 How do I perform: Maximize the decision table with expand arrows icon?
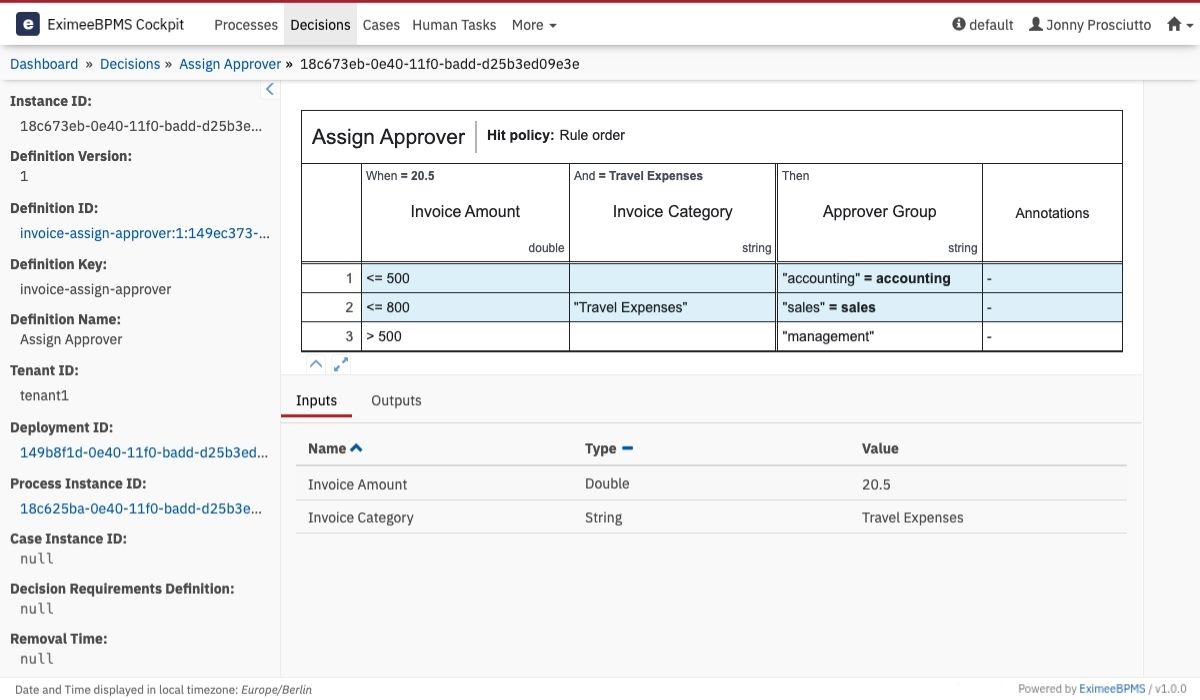(x=341, y=365)
